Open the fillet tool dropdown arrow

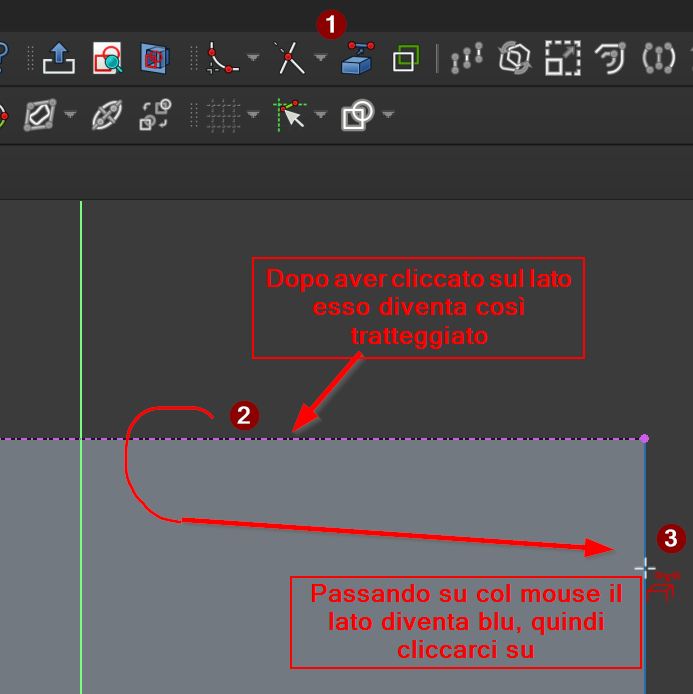[x=253, y=59]
